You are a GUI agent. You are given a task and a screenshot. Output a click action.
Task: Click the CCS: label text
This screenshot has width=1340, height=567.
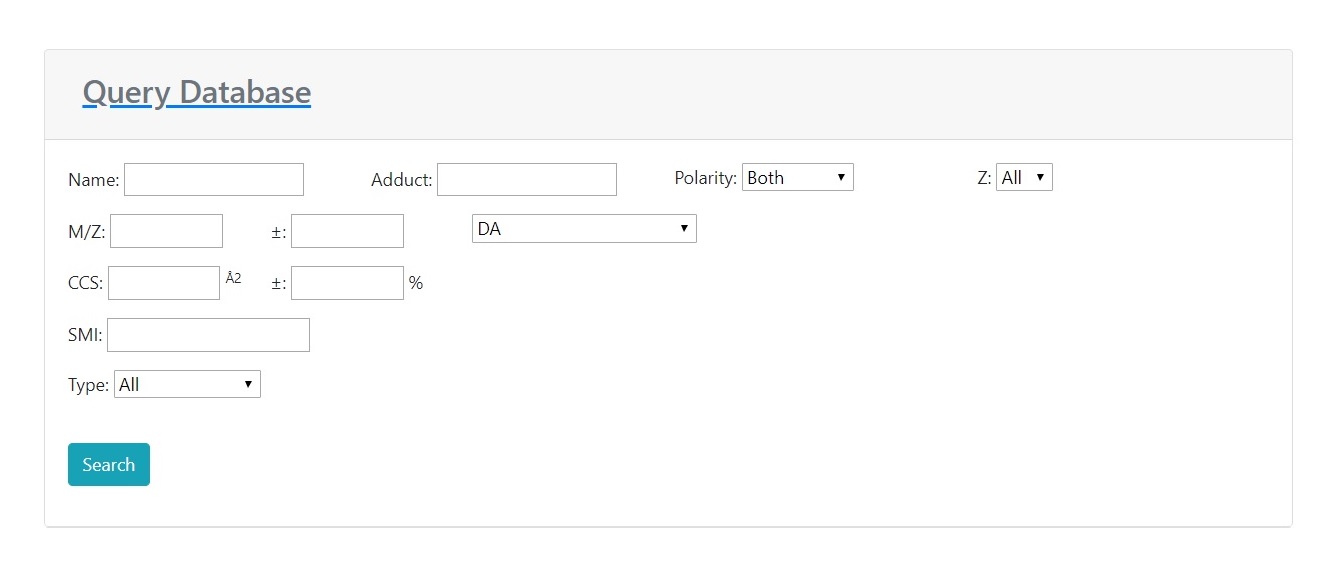(x=85, y=284)
